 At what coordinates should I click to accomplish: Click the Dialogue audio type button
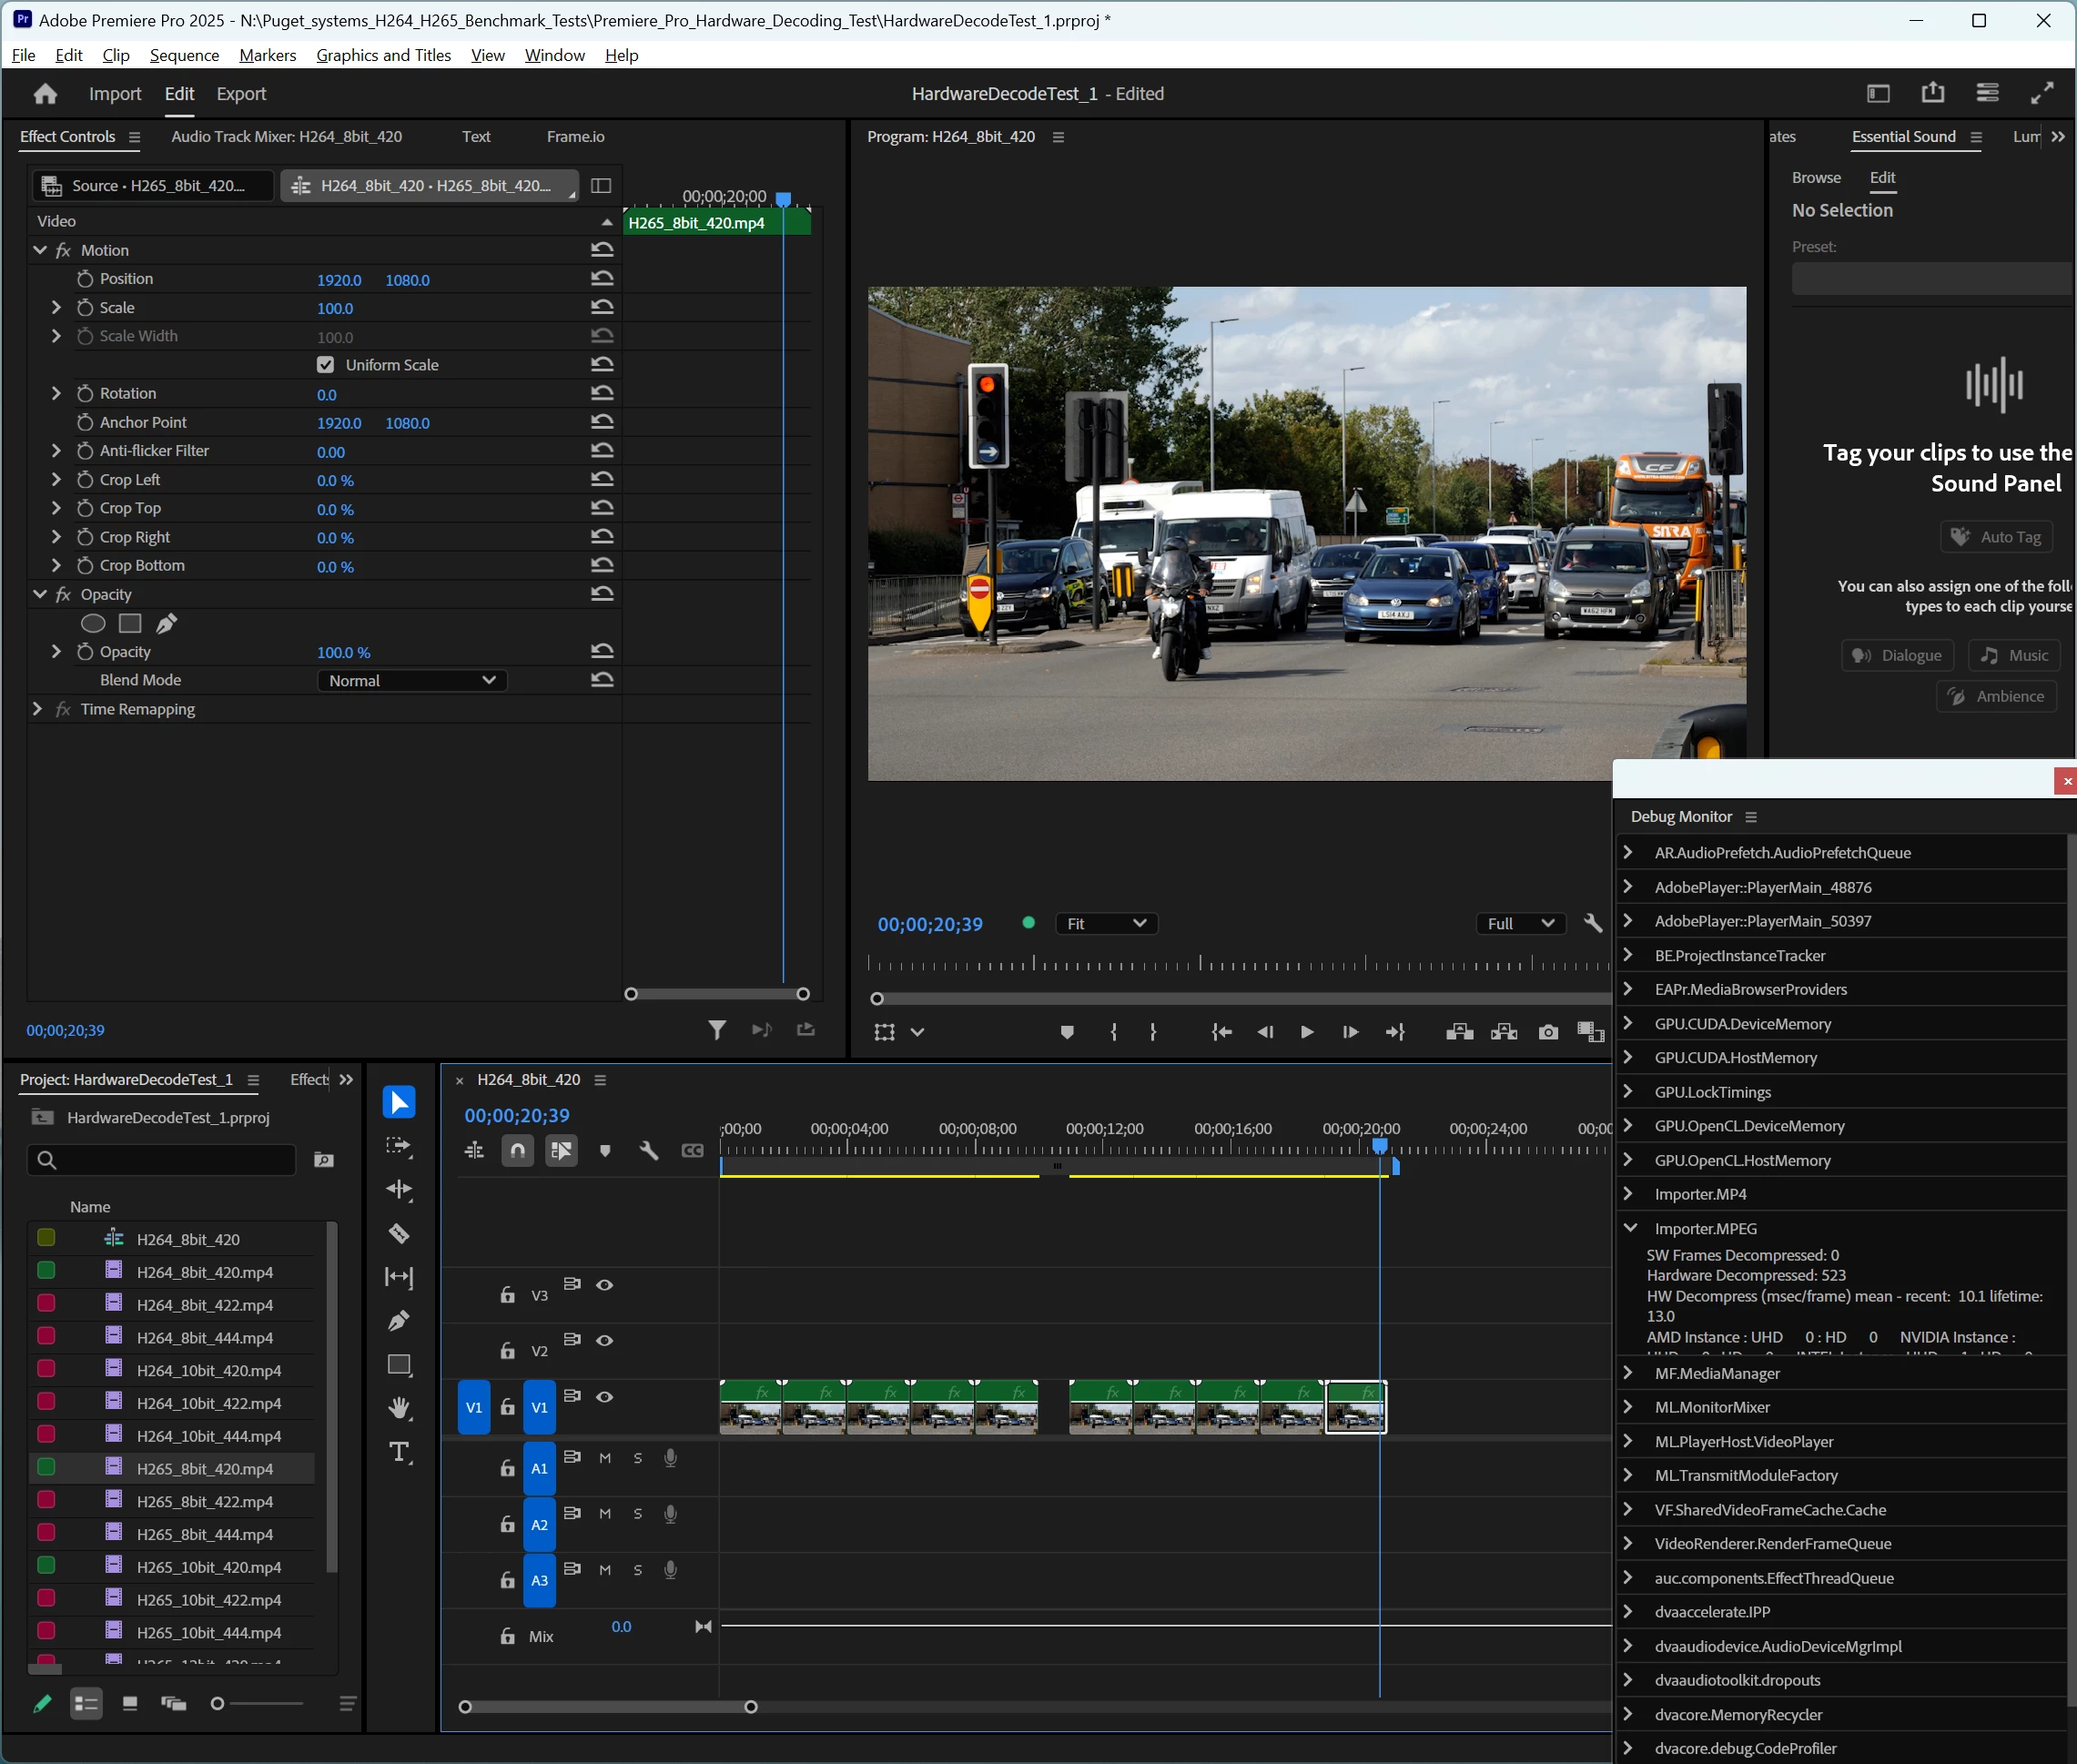click(1897, 655)
